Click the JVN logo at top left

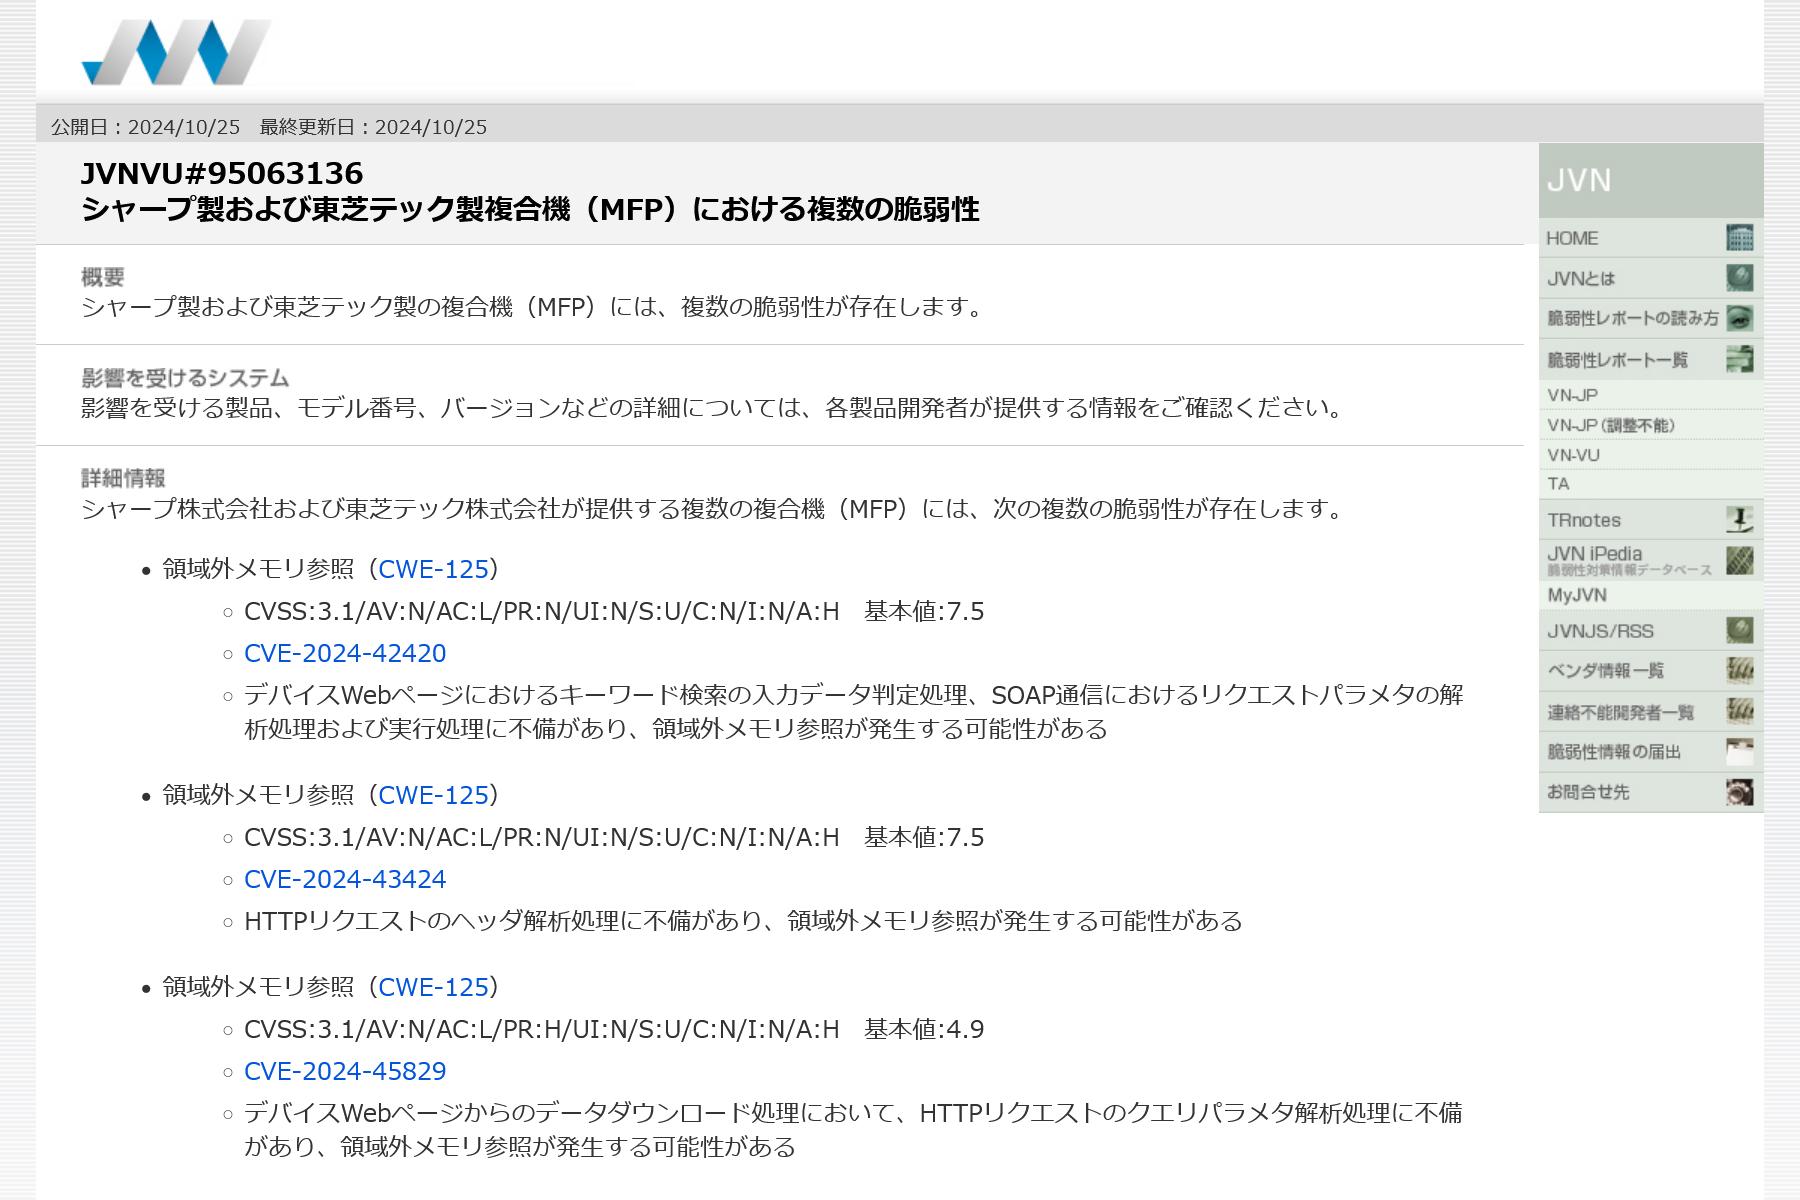176,52
